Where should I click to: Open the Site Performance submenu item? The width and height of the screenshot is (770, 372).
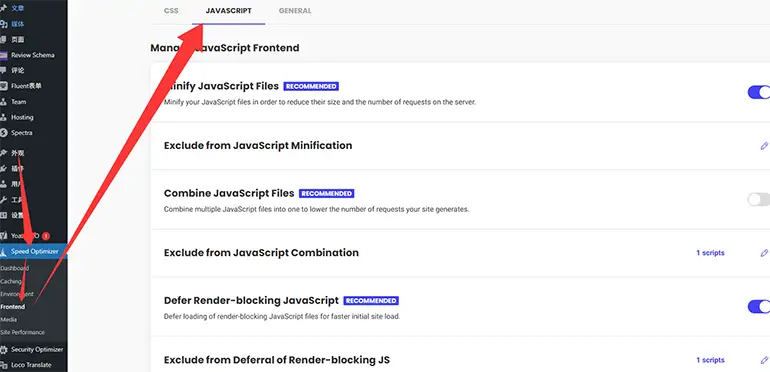(x=22, y=332)
